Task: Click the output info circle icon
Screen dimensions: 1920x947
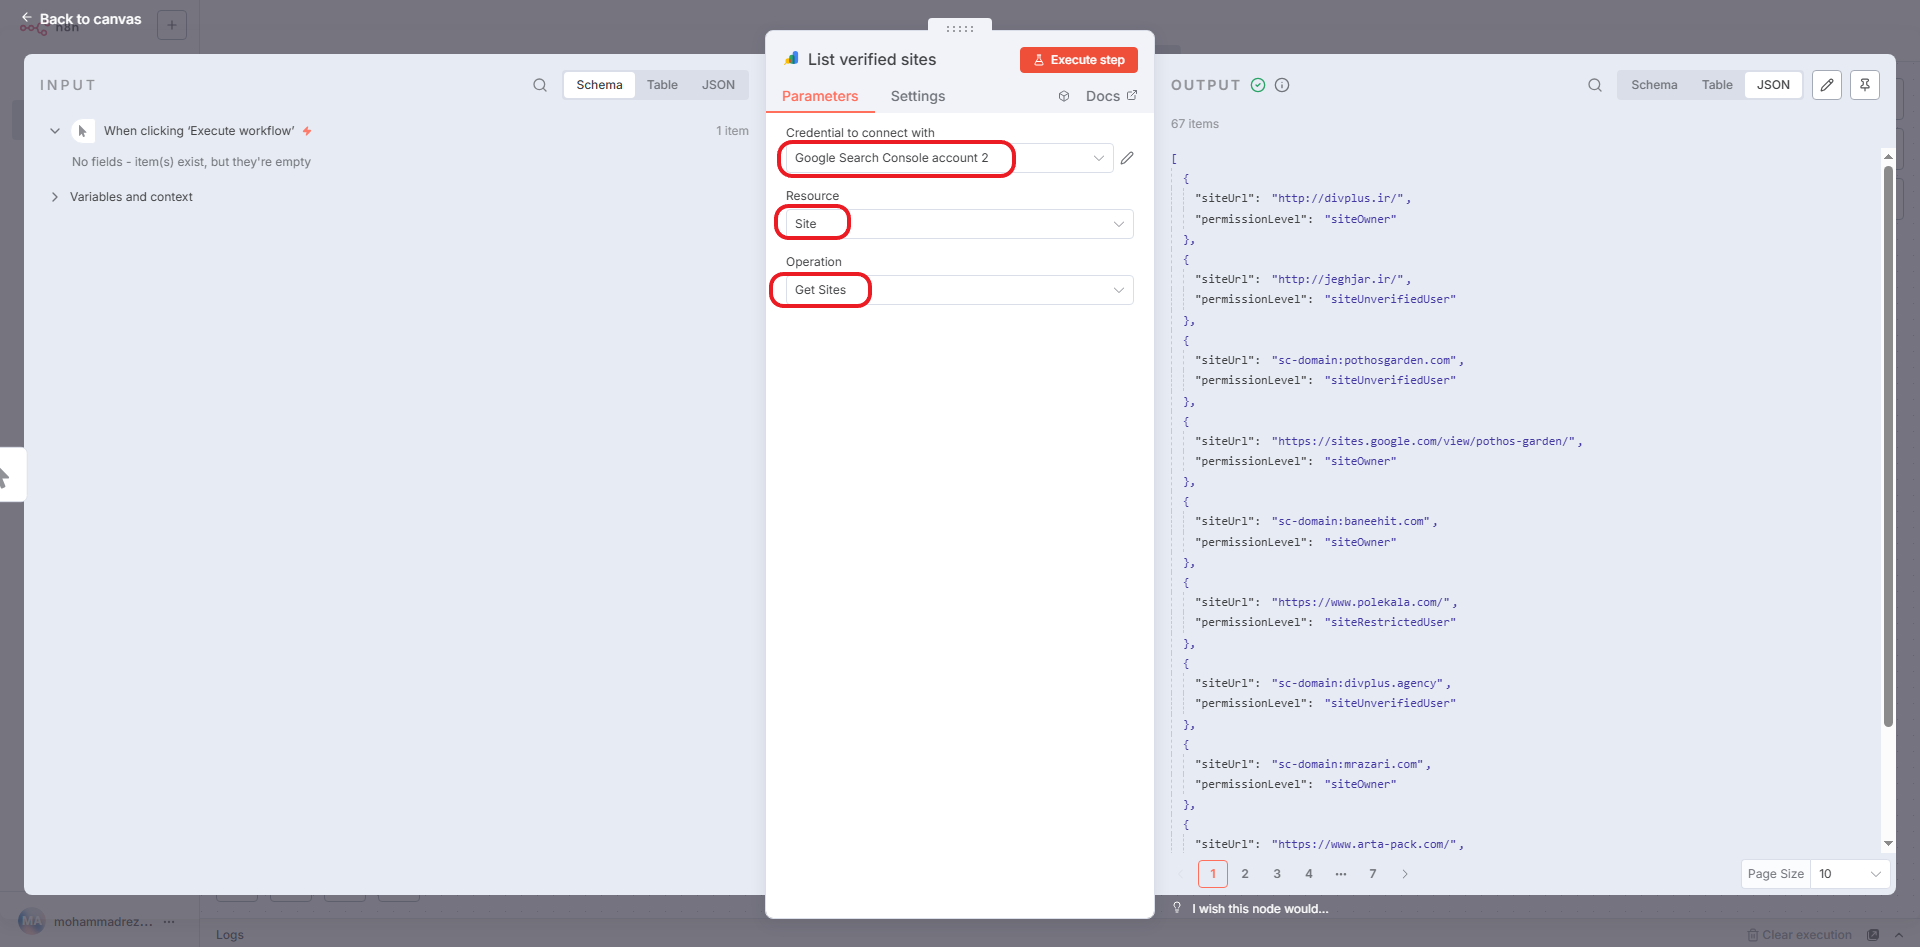Action: (1282, 85)
